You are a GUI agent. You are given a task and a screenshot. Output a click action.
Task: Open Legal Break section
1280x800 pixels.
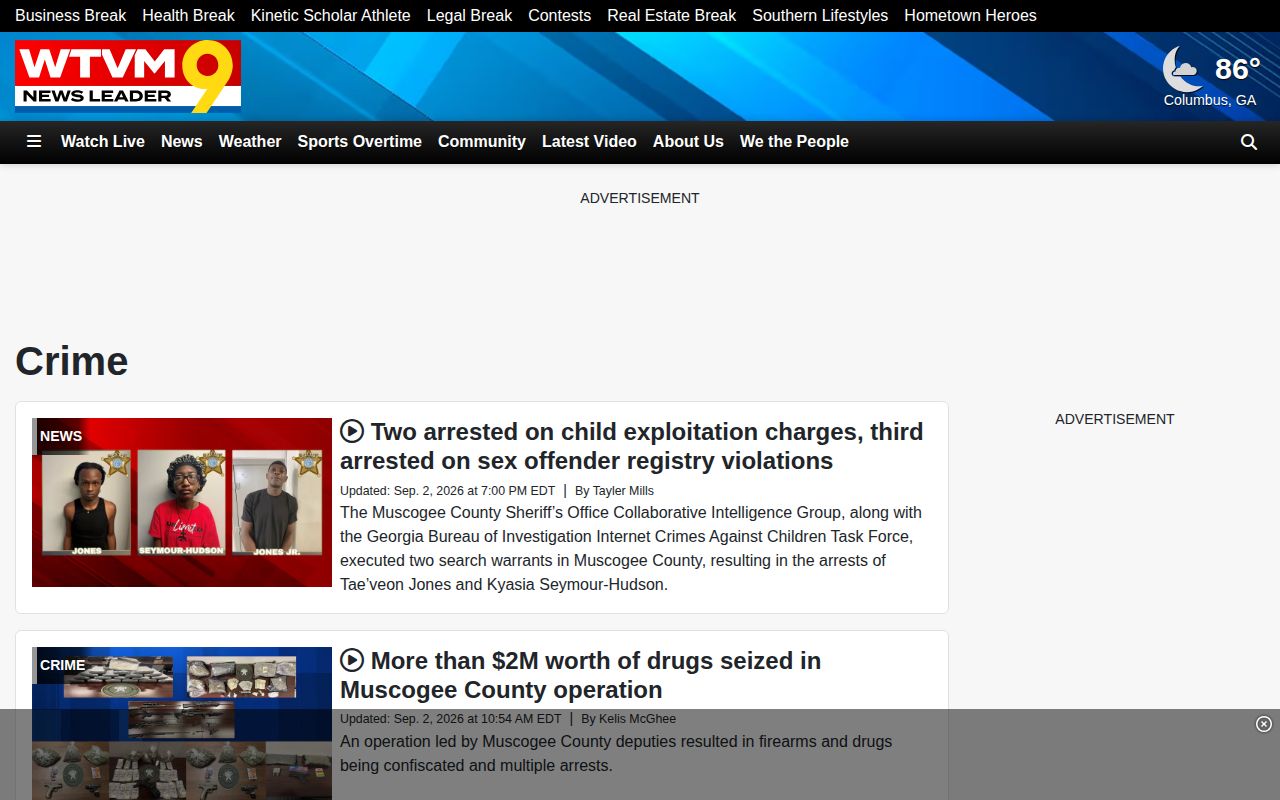click(469, 15)
